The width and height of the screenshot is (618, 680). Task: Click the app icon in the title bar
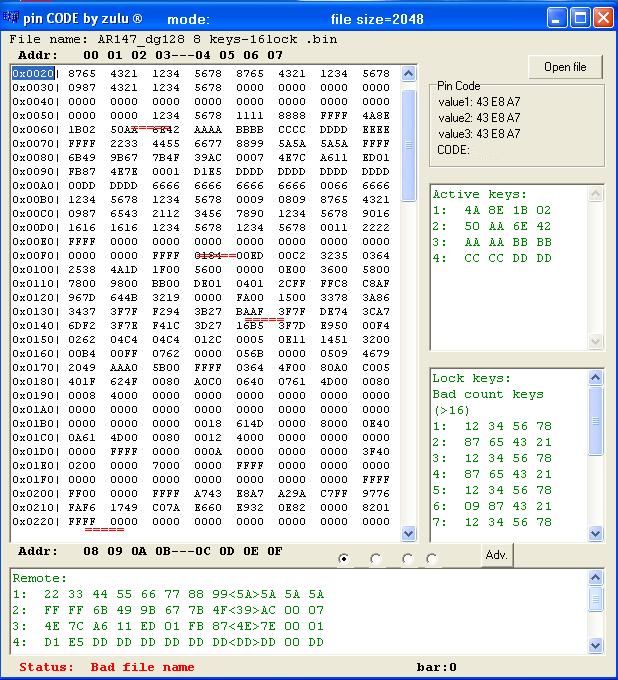pos(12,18)
